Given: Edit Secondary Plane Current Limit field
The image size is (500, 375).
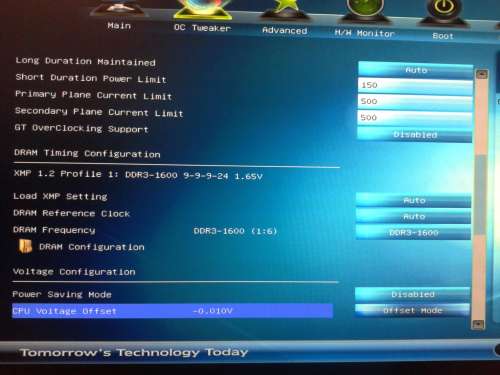Looking at the screenshot, I should [415, 118].
